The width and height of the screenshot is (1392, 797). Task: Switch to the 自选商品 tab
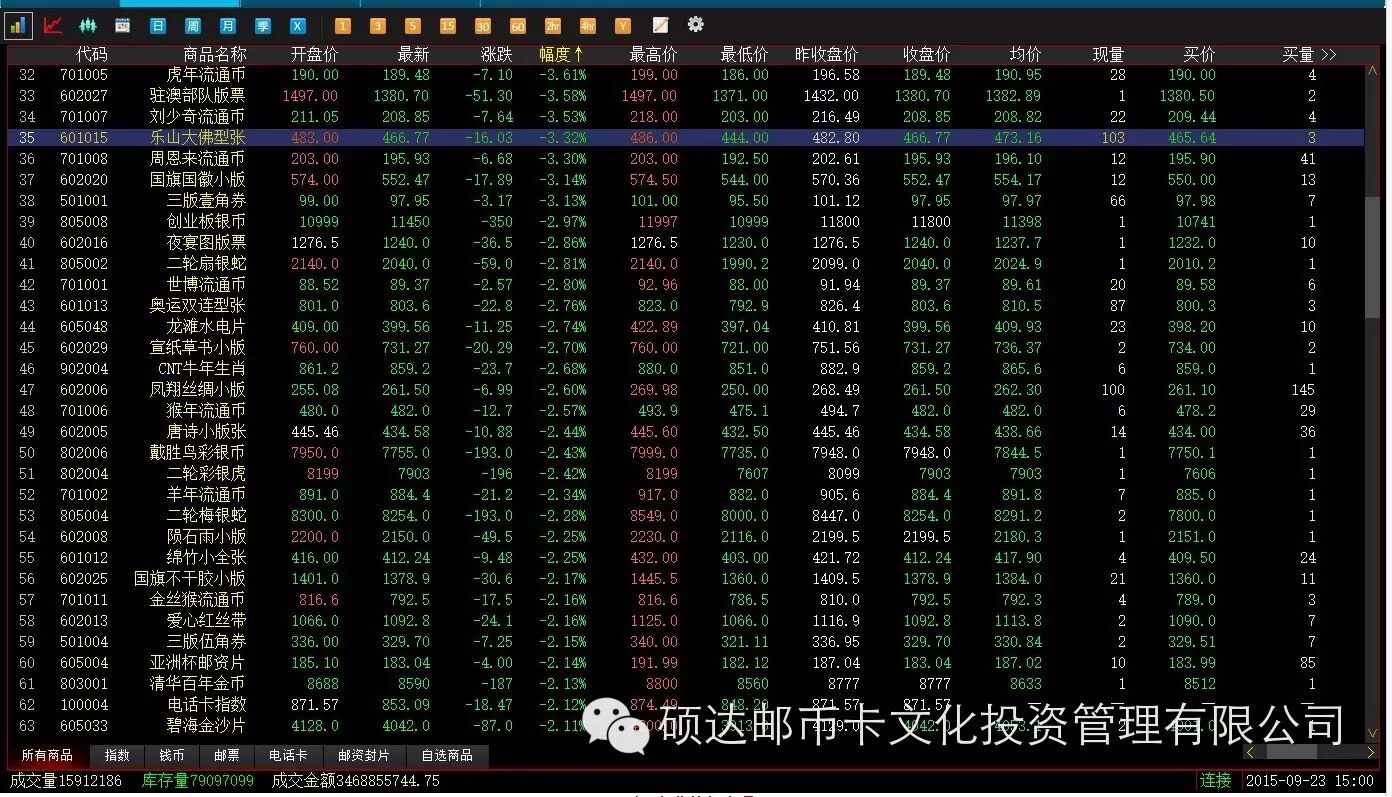pos(447,755)
